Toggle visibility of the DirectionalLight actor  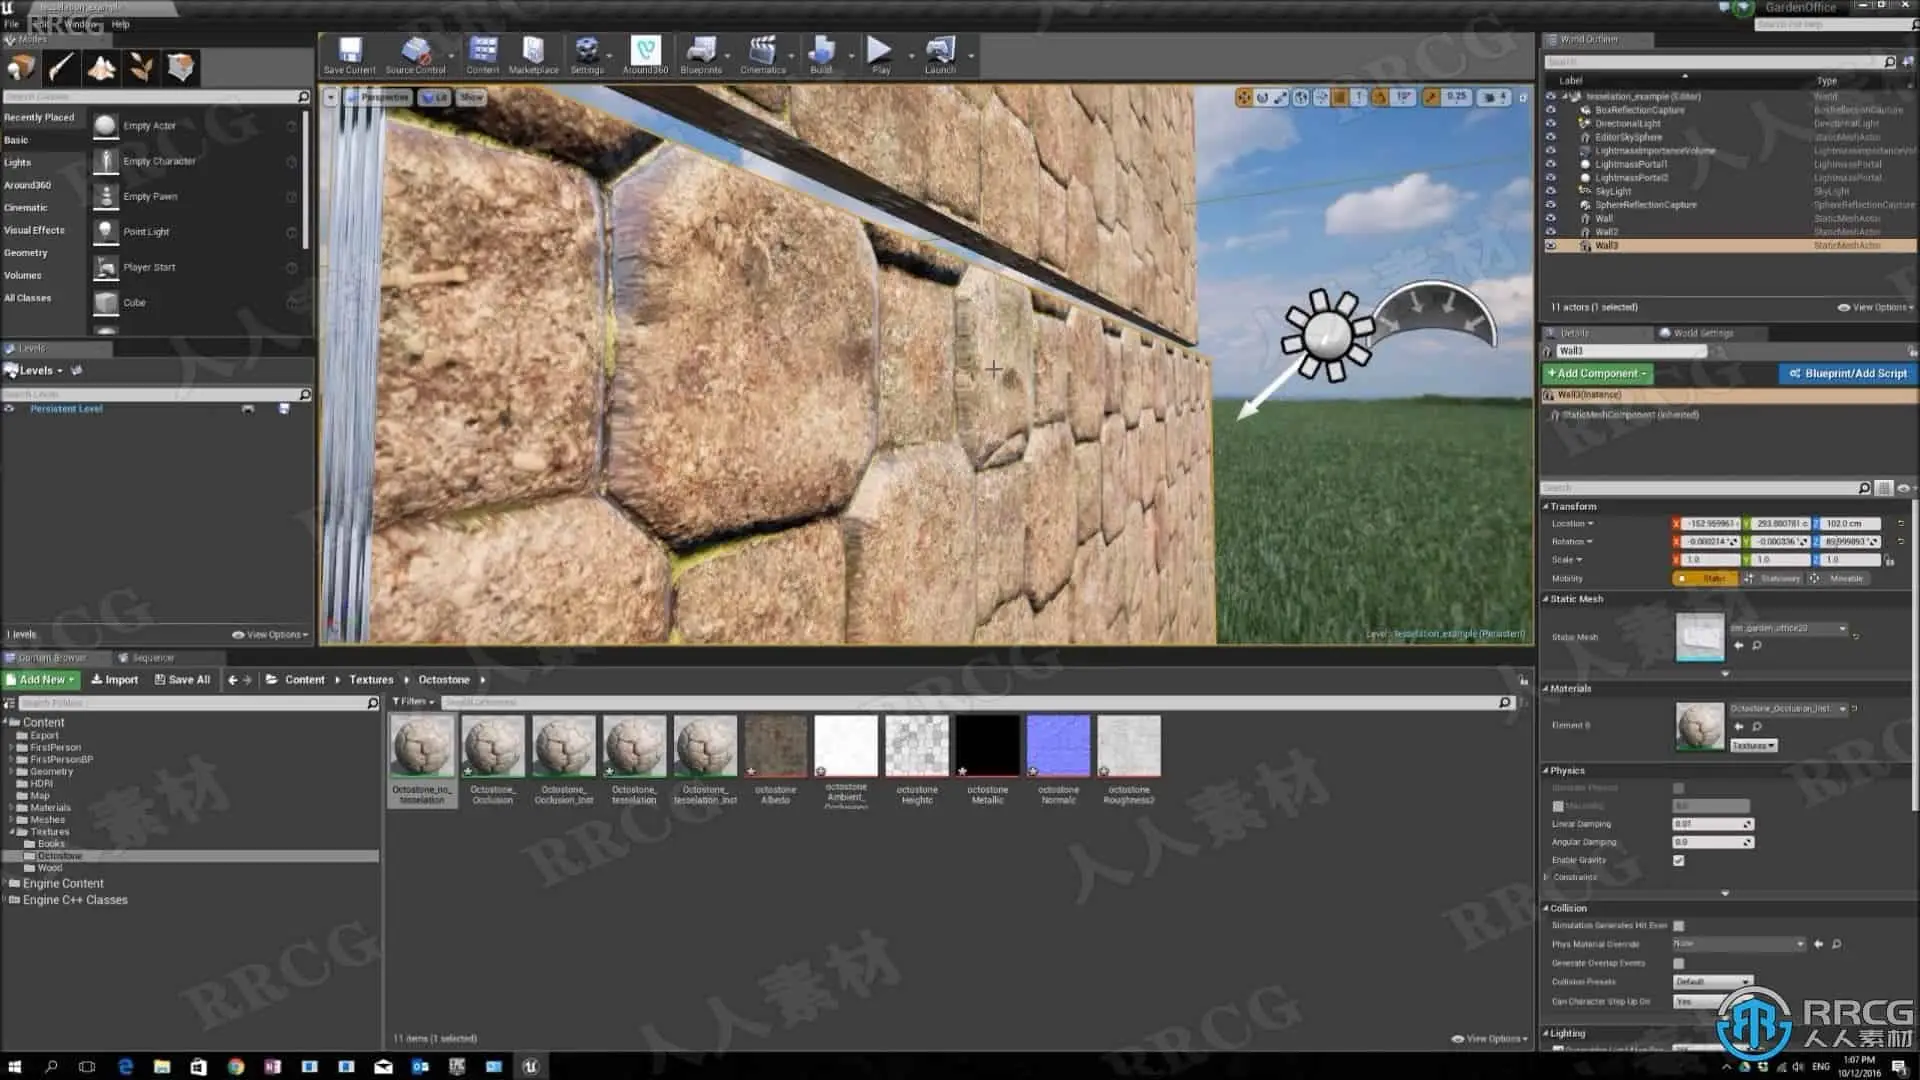coord(1551,124)
